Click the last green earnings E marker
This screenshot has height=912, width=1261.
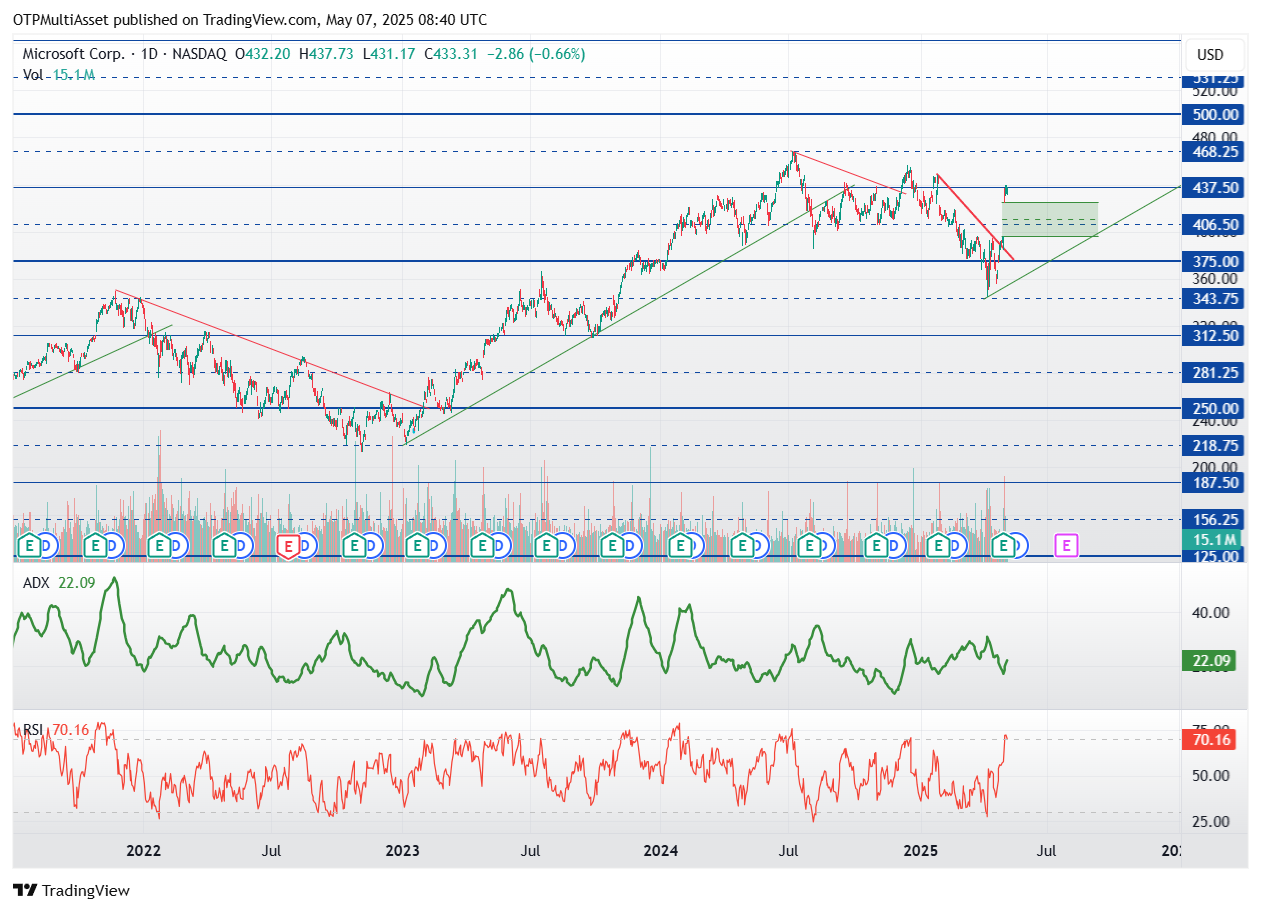click(1003, 545)
